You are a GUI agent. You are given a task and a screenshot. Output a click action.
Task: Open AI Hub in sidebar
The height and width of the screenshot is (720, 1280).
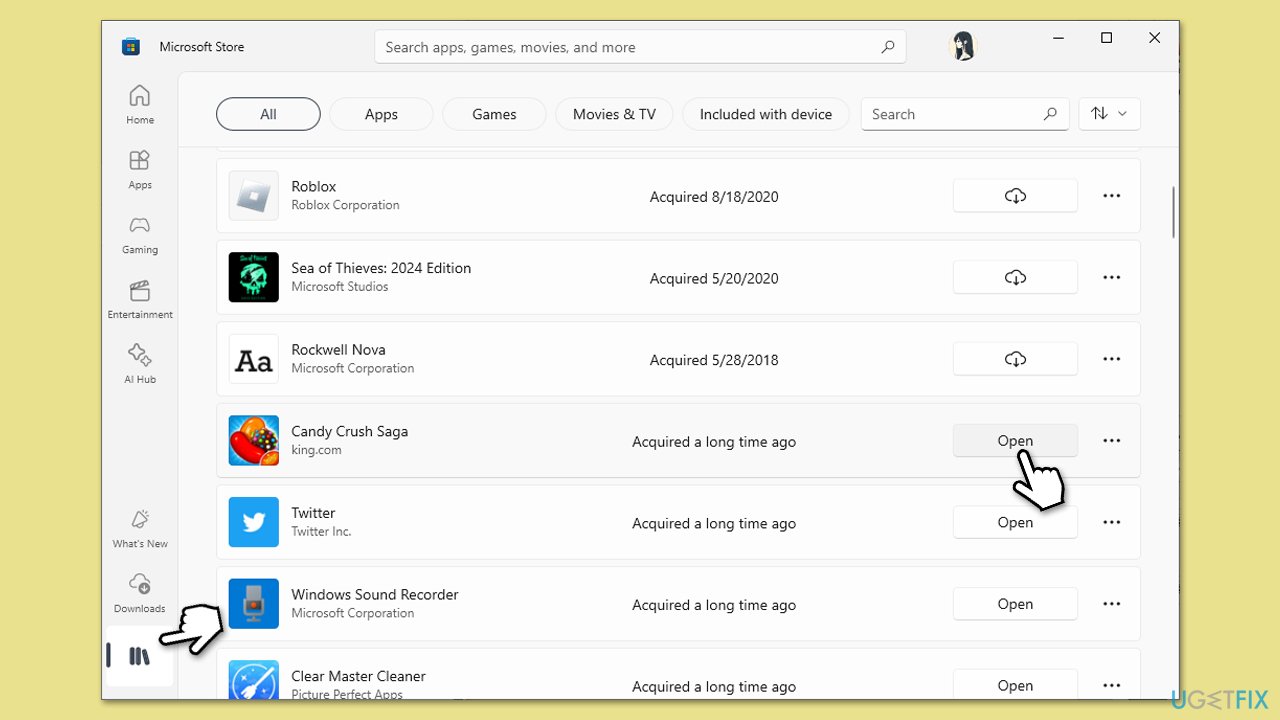(x=140, y=365)
